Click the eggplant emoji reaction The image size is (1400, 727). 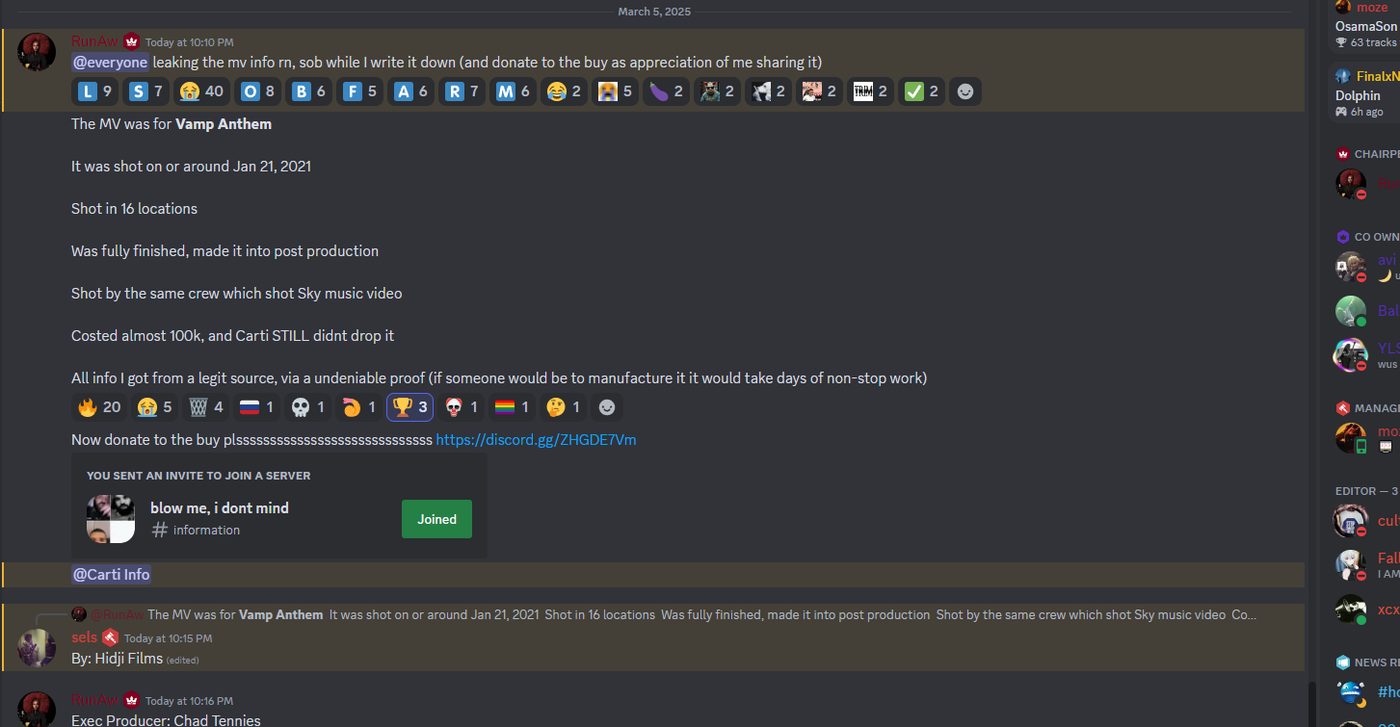pyautogui.click(x=666, y=92)
